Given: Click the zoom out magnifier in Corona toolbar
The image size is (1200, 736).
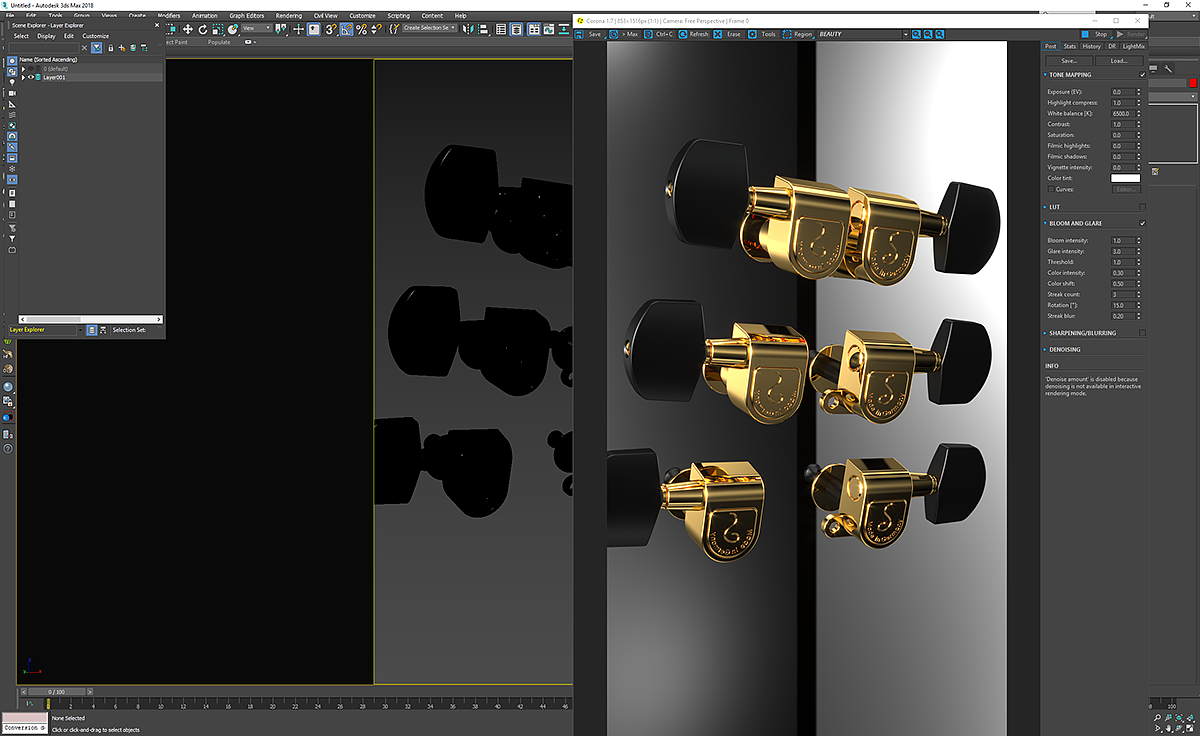Looking at the screenshot, I should [928, 34].
